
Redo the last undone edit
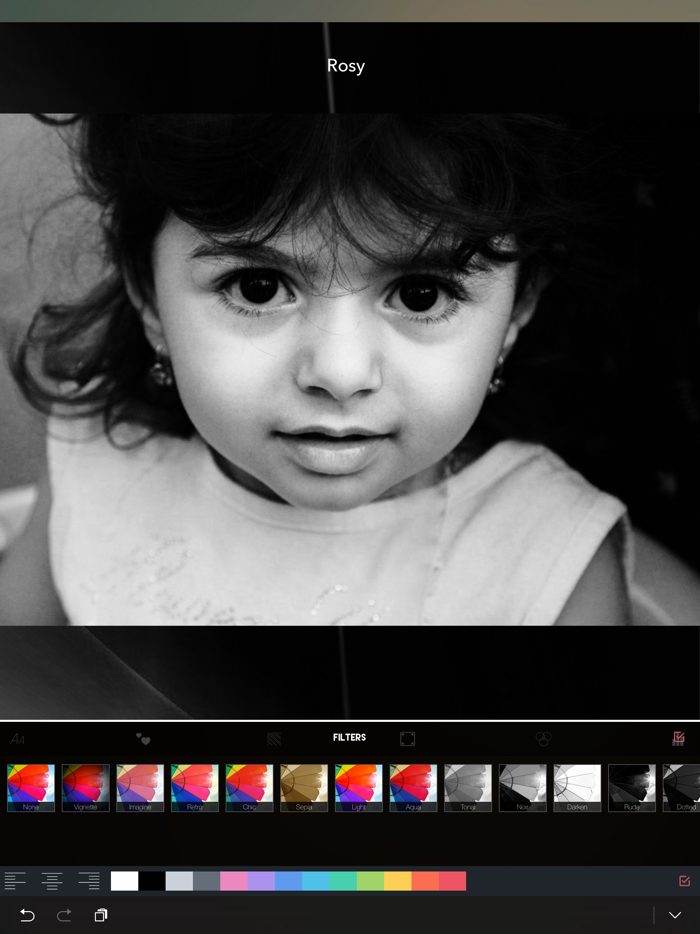click(x=64, y=915)
